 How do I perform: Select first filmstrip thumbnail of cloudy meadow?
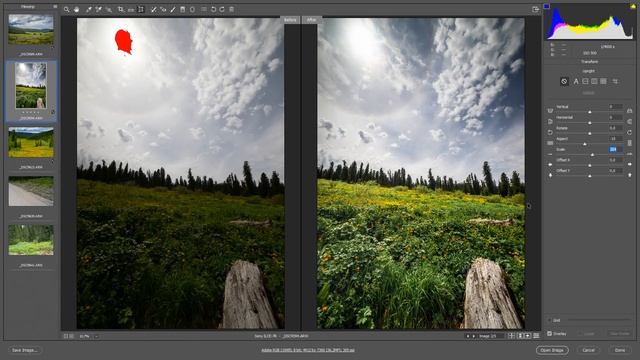pos(31,29)
